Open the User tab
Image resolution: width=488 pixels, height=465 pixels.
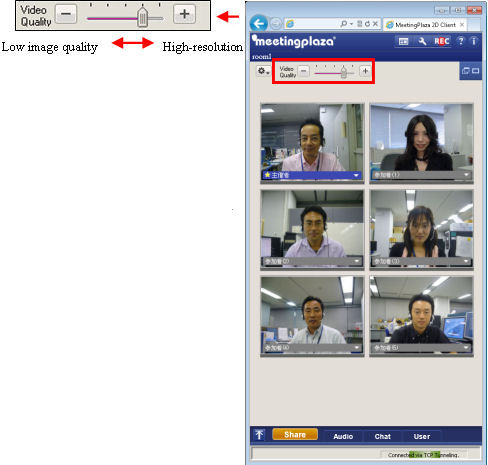tap(422, 436)
